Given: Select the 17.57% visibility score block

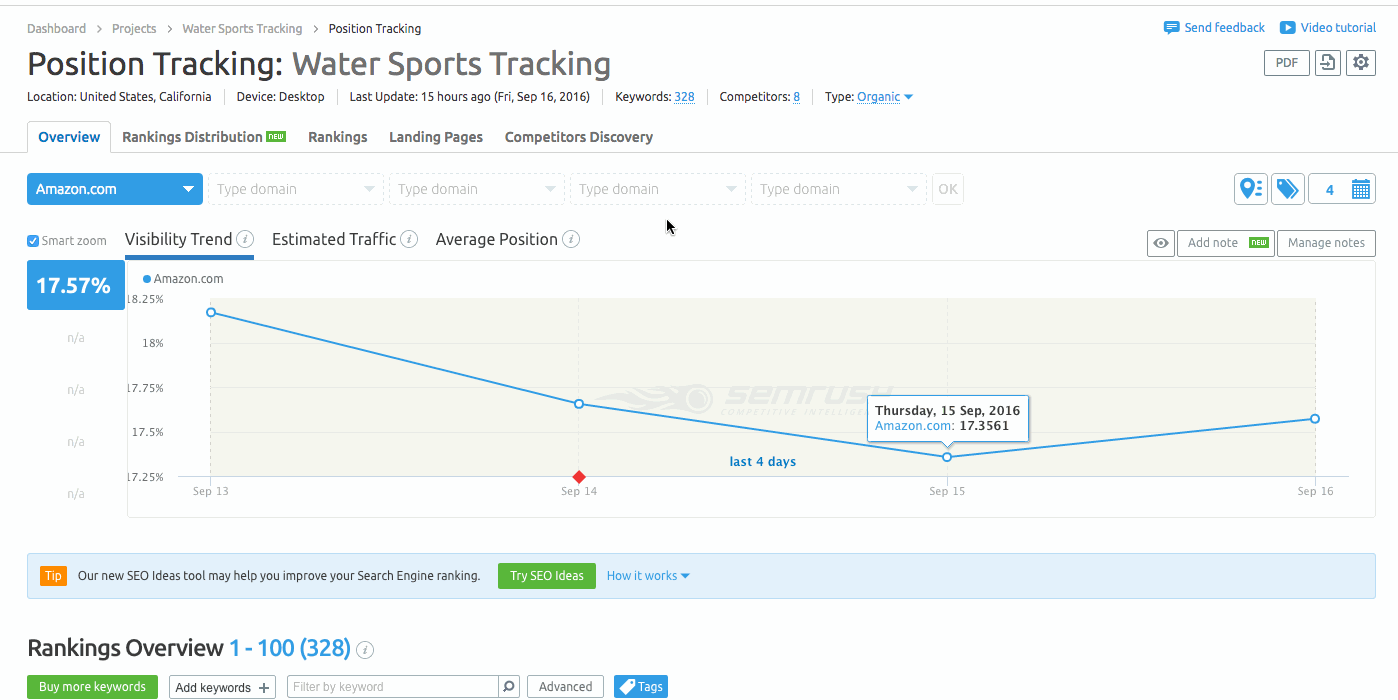Looking at the screenshot, I should pos(75,285).
